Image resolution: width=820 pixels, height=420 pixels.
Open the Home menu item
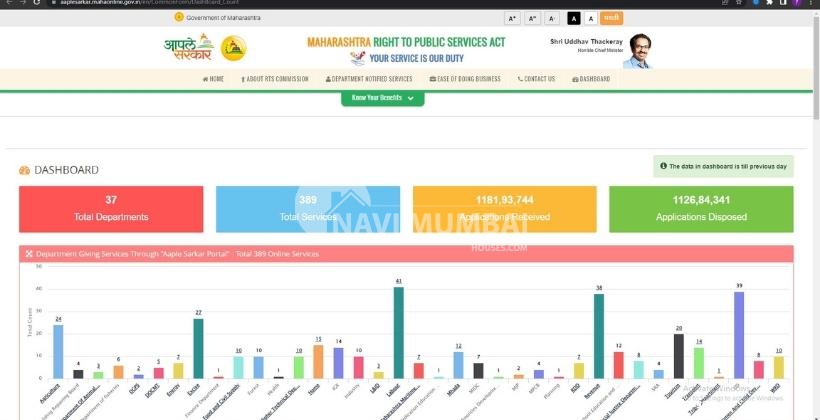(213, 79)
